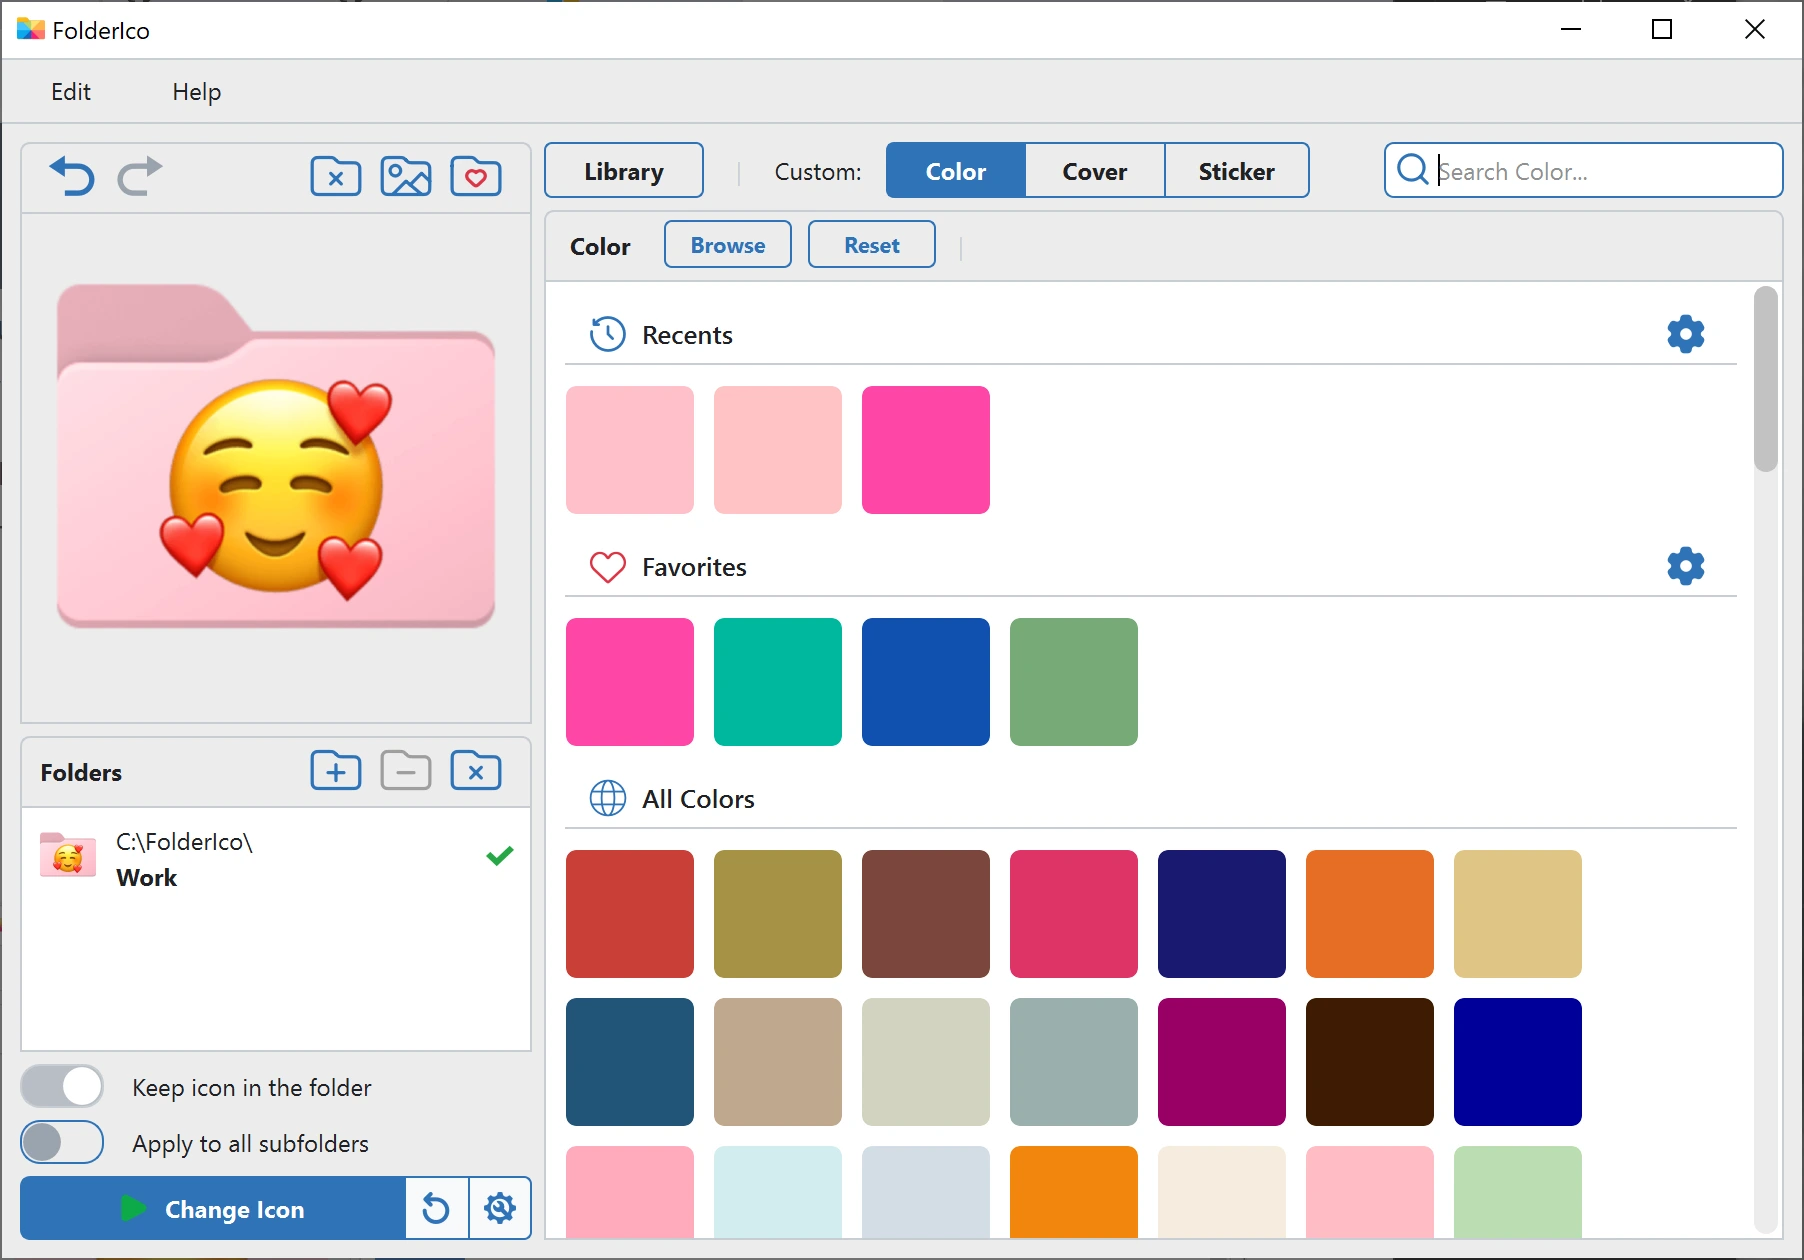Open the Help menu
The width and height of the screenshot is (1804, 1260).
[196, 92]
